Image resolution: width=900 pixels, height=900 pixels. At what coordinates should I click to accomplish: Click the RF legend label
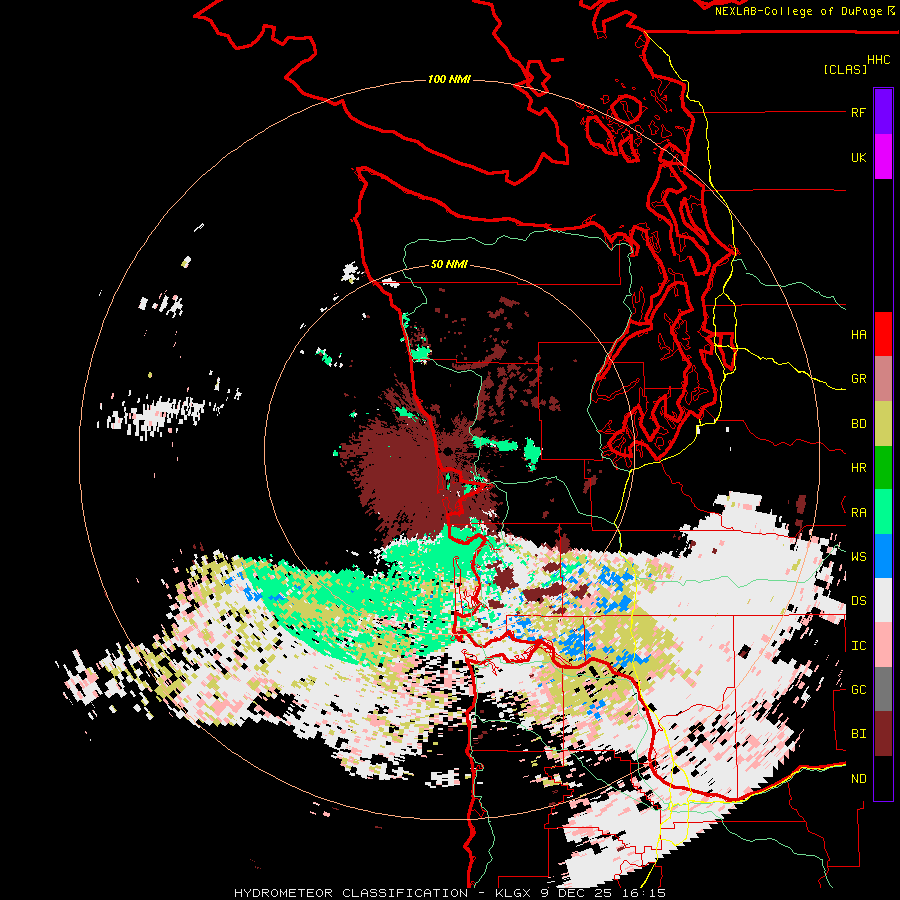click(x=858, y=112)
